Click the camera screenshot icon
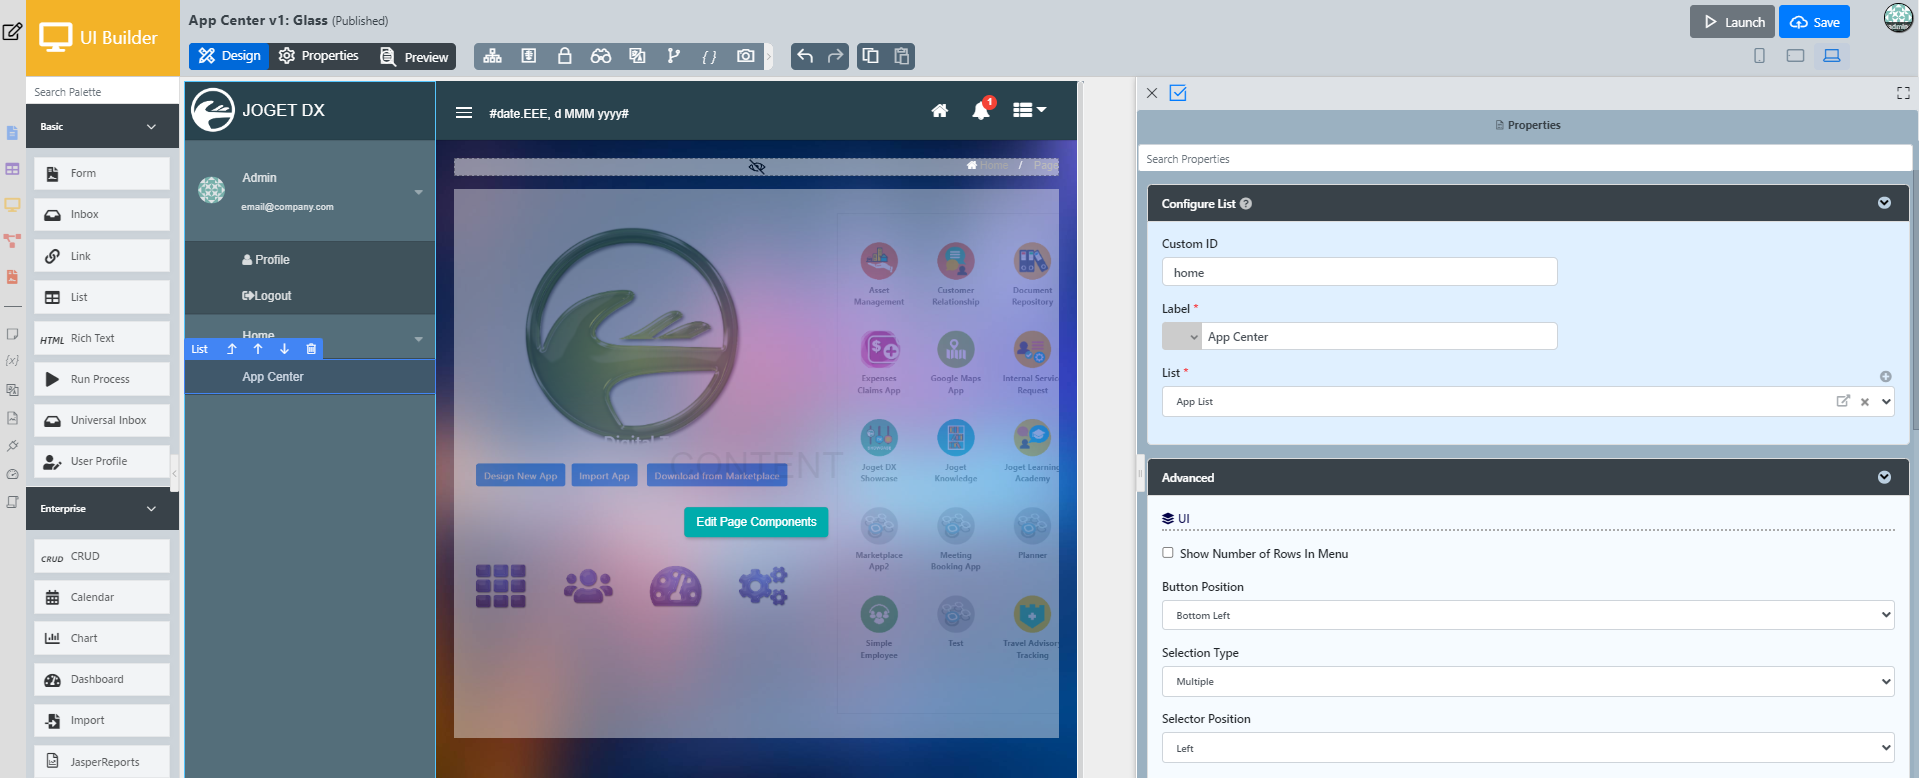 point(746,56)
